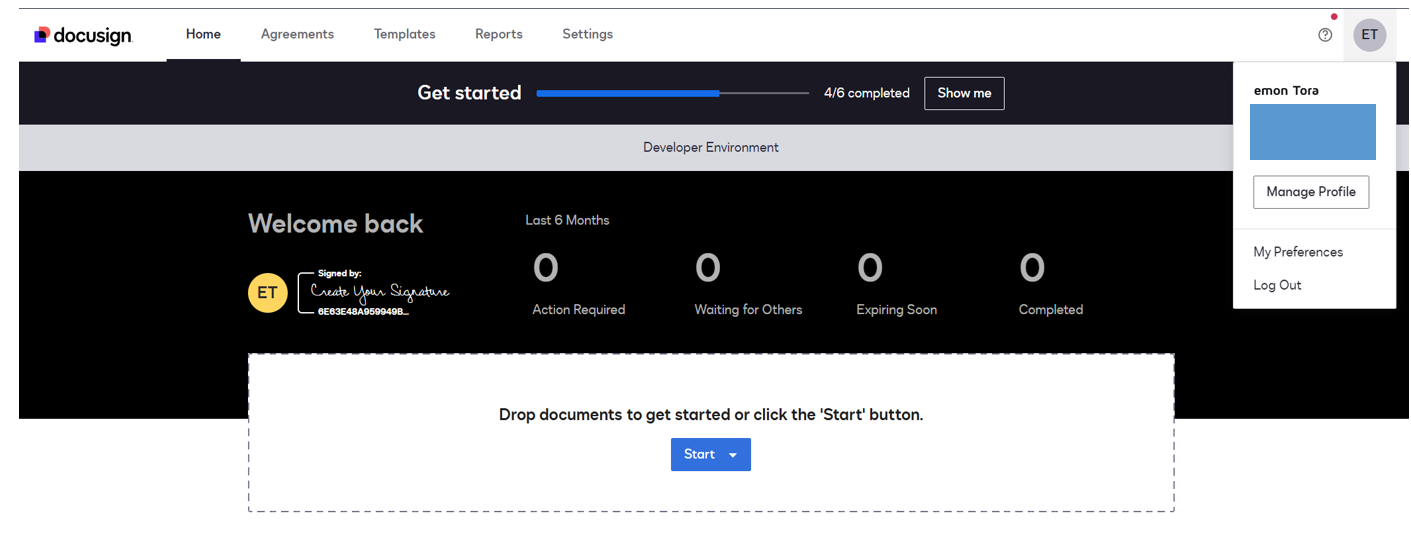Click the 'Get started' heading
Image resolution: width=1411 pixels, height=554 pixels.
[469, 93]
